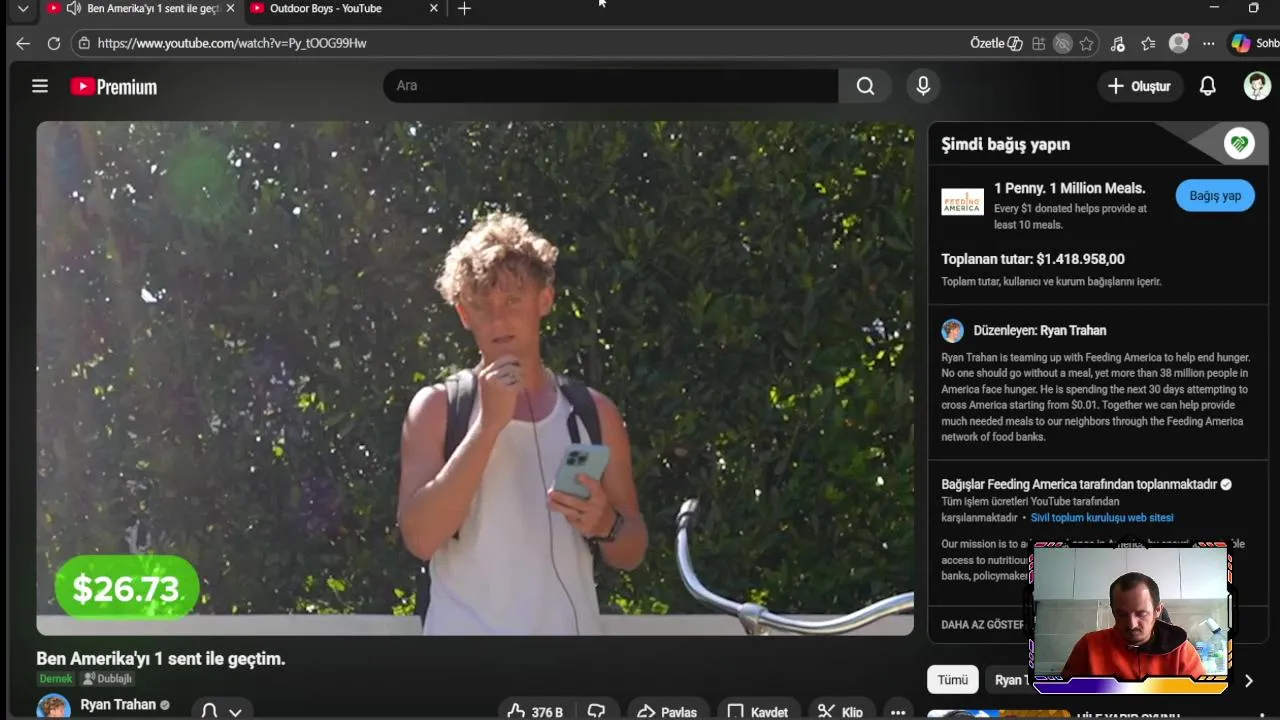Share the video via Paylaş
This screenshot has height=720, width=1280.
[667, 712]
